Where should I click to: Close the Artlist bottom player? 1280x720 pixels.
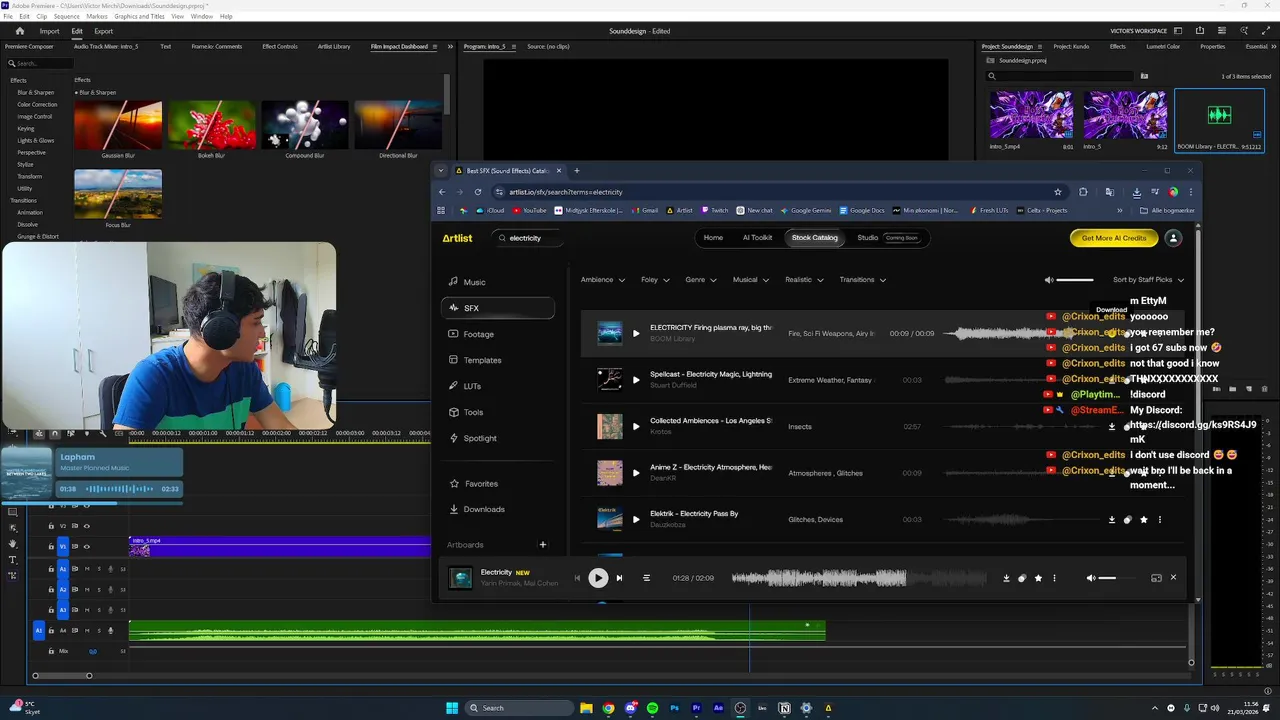pyautogui.click(x=1173, y=577)
